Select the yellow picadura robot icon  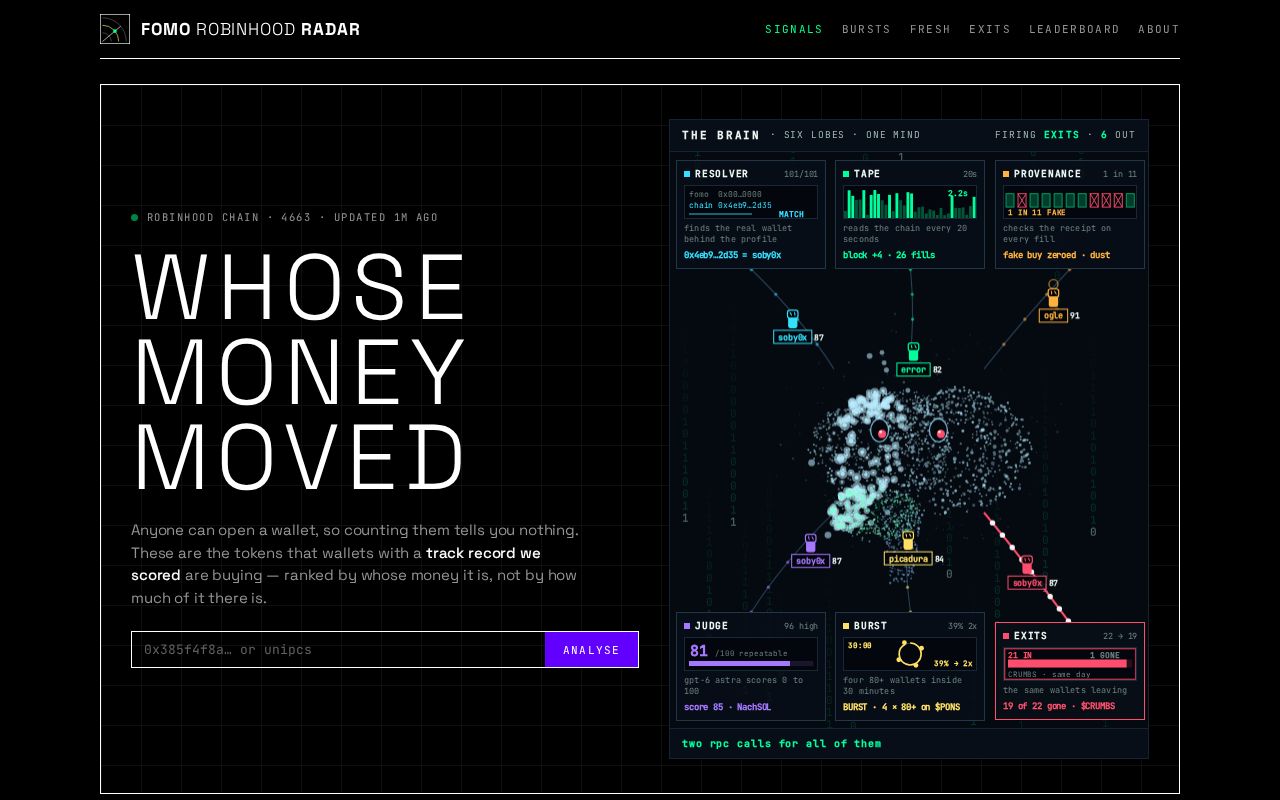click(907, 540)
